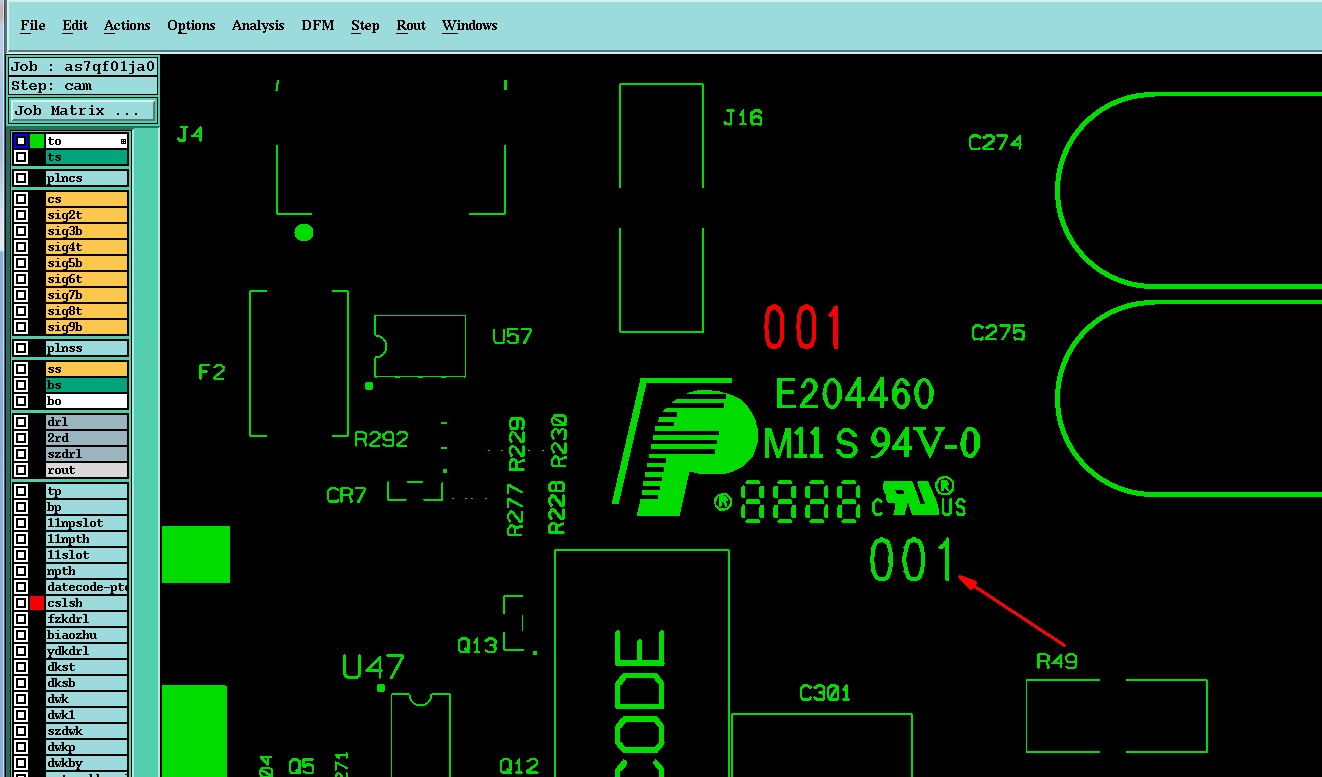1322x777 pixels.
Task: Click the U57 component label
Action: click(512, 336)
